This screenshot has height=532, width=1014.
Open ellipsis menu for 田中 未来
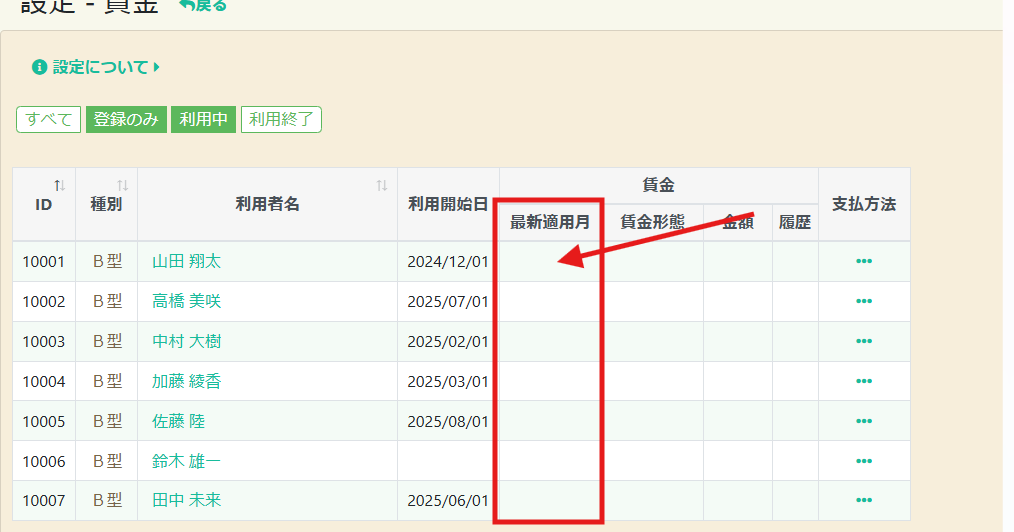tap(864, 500)
